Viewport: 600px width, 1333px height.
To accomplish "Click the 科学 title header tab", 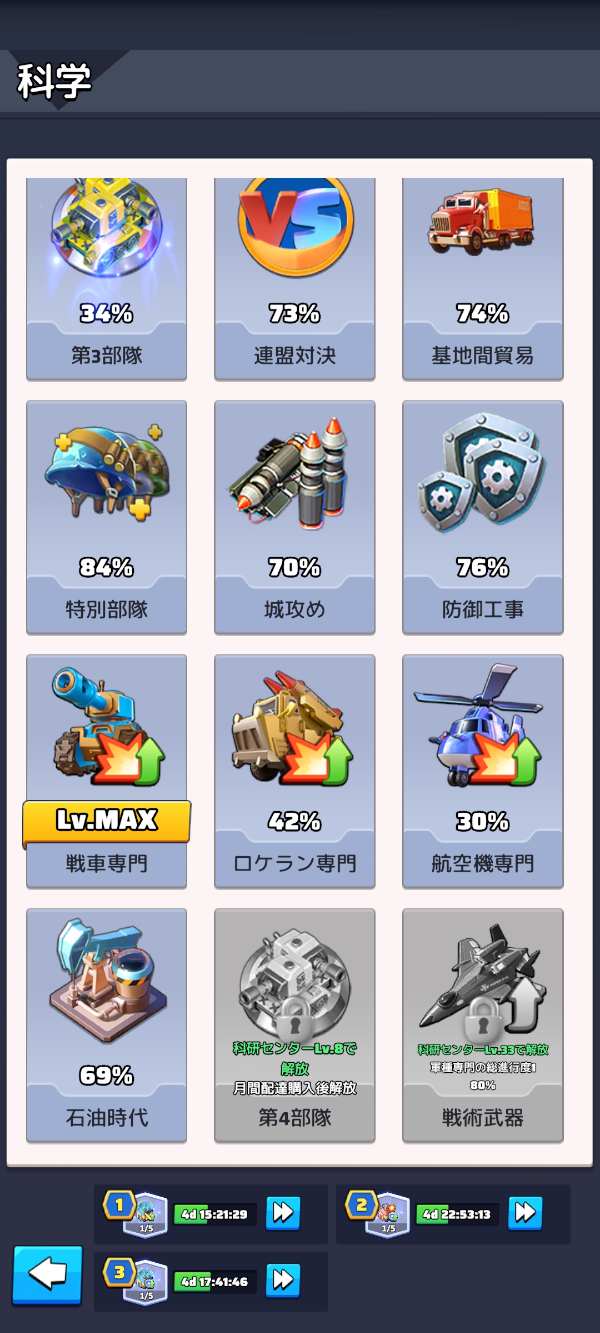I will click(55, 82).
